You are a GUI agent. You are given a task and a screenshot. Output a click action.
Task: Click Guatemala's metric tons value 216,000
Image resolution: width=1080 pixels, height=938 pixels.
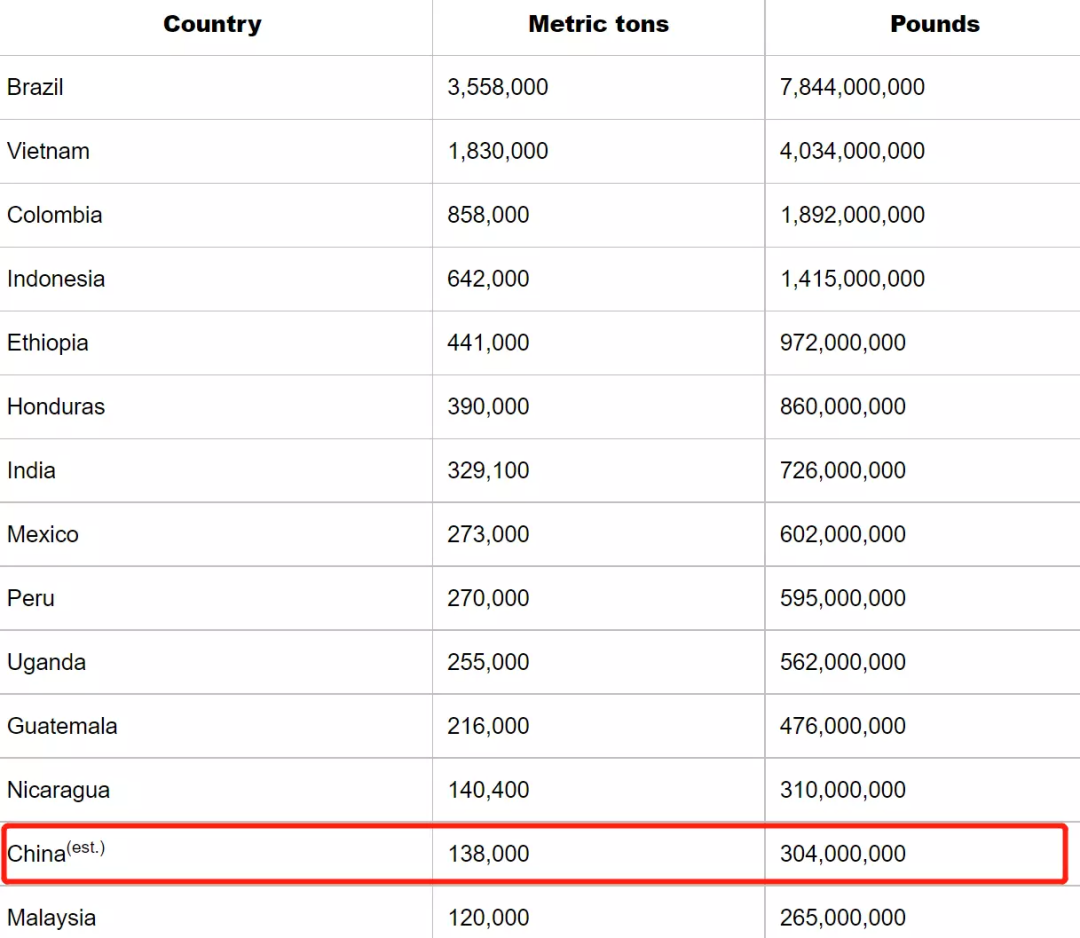[488, 727]
